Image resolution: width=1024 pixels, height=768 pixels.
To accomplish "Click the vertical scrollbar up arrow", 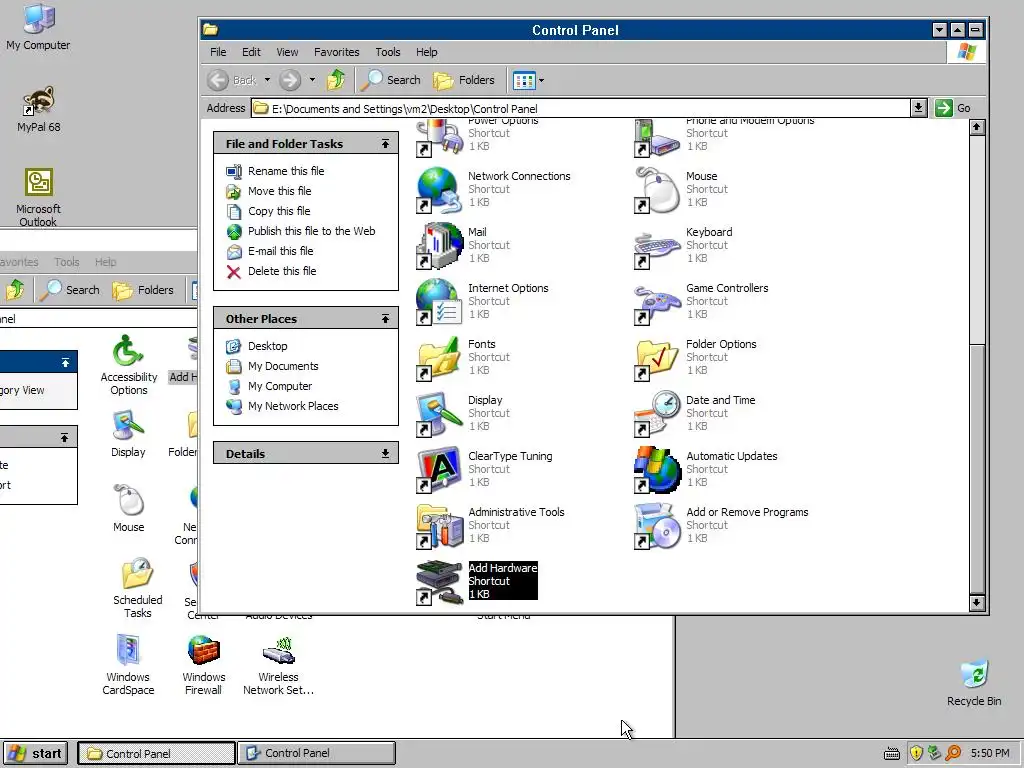I will (x=976, y=127).
